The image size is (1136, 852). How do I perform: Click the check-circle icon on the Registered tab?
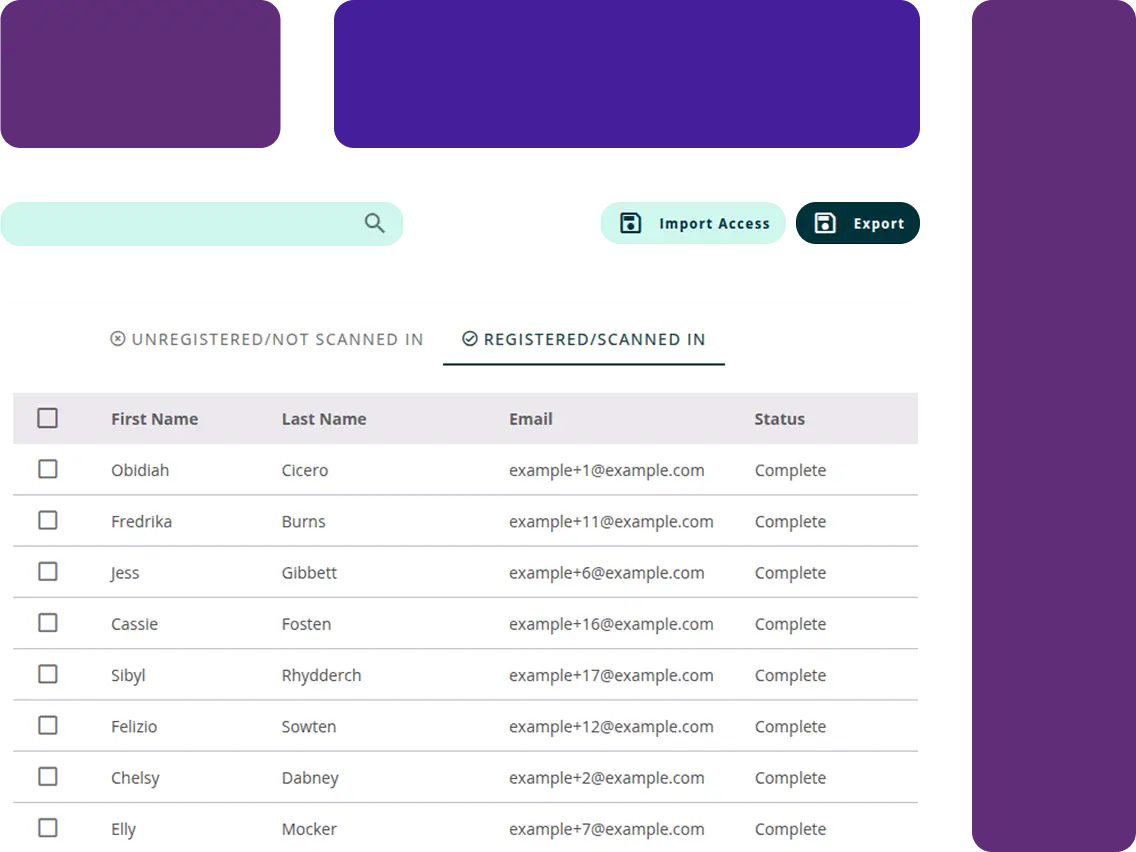(x=470, y=339)
